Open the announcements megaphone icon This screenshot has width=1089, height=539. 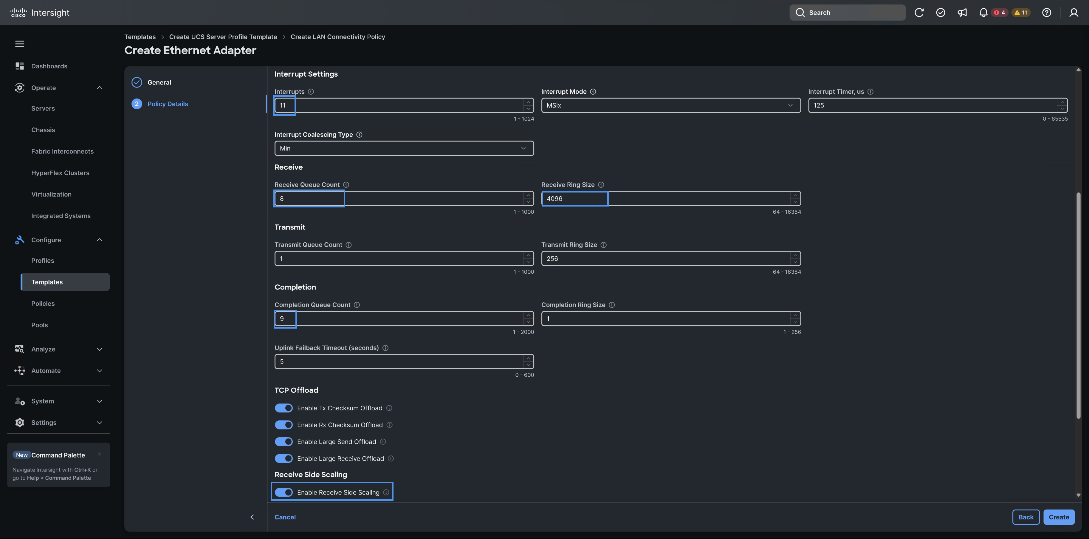[962, 13]
